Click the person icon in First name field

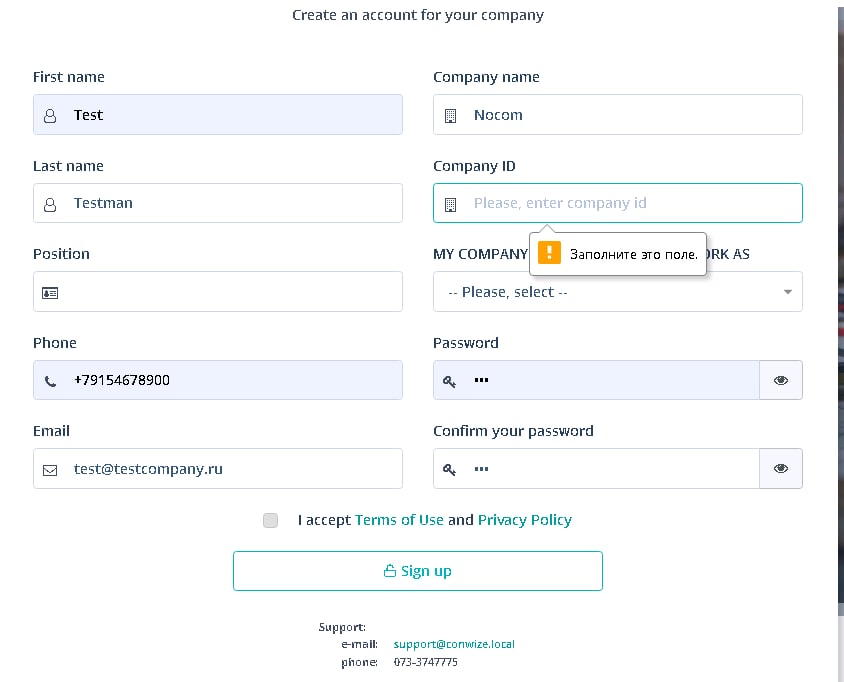click(50, 116)
